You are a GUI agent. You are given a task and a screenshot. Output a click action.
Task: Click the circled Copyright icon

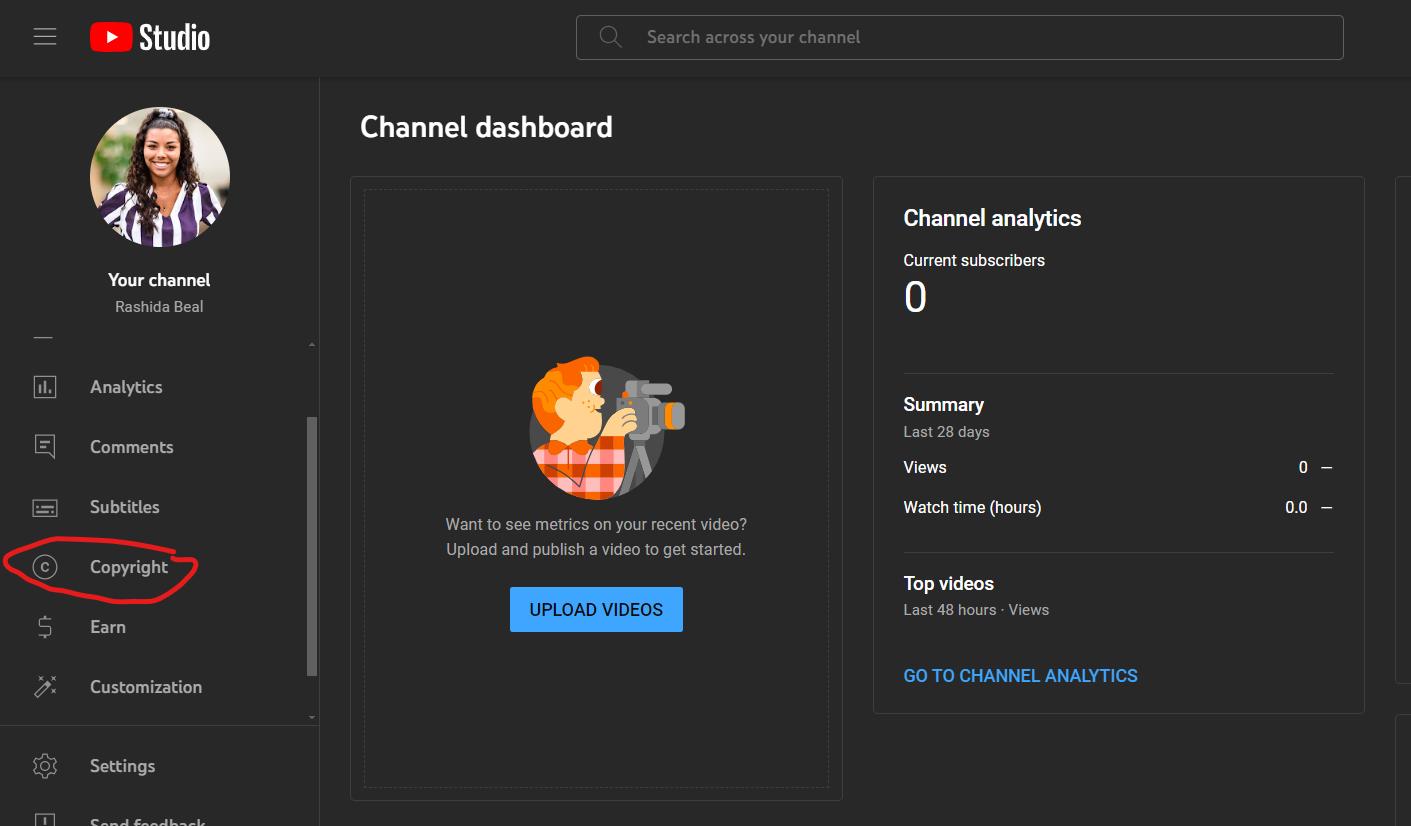pos(45,567)
